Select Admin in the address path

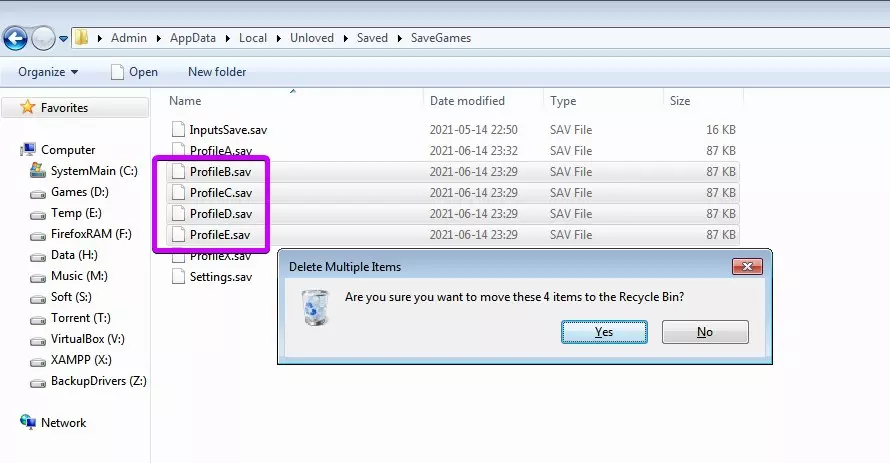click(128, 38)
